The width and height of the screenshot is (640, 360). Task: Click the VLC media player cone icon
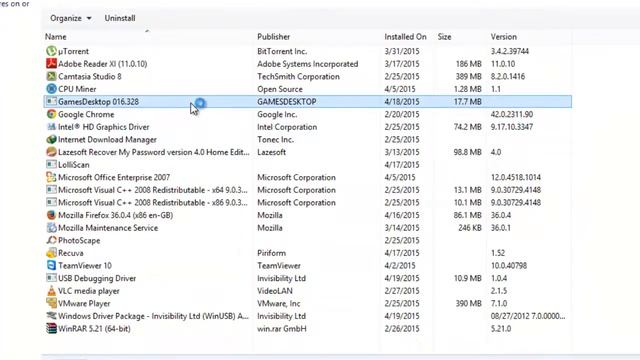[x=51, y=291]
